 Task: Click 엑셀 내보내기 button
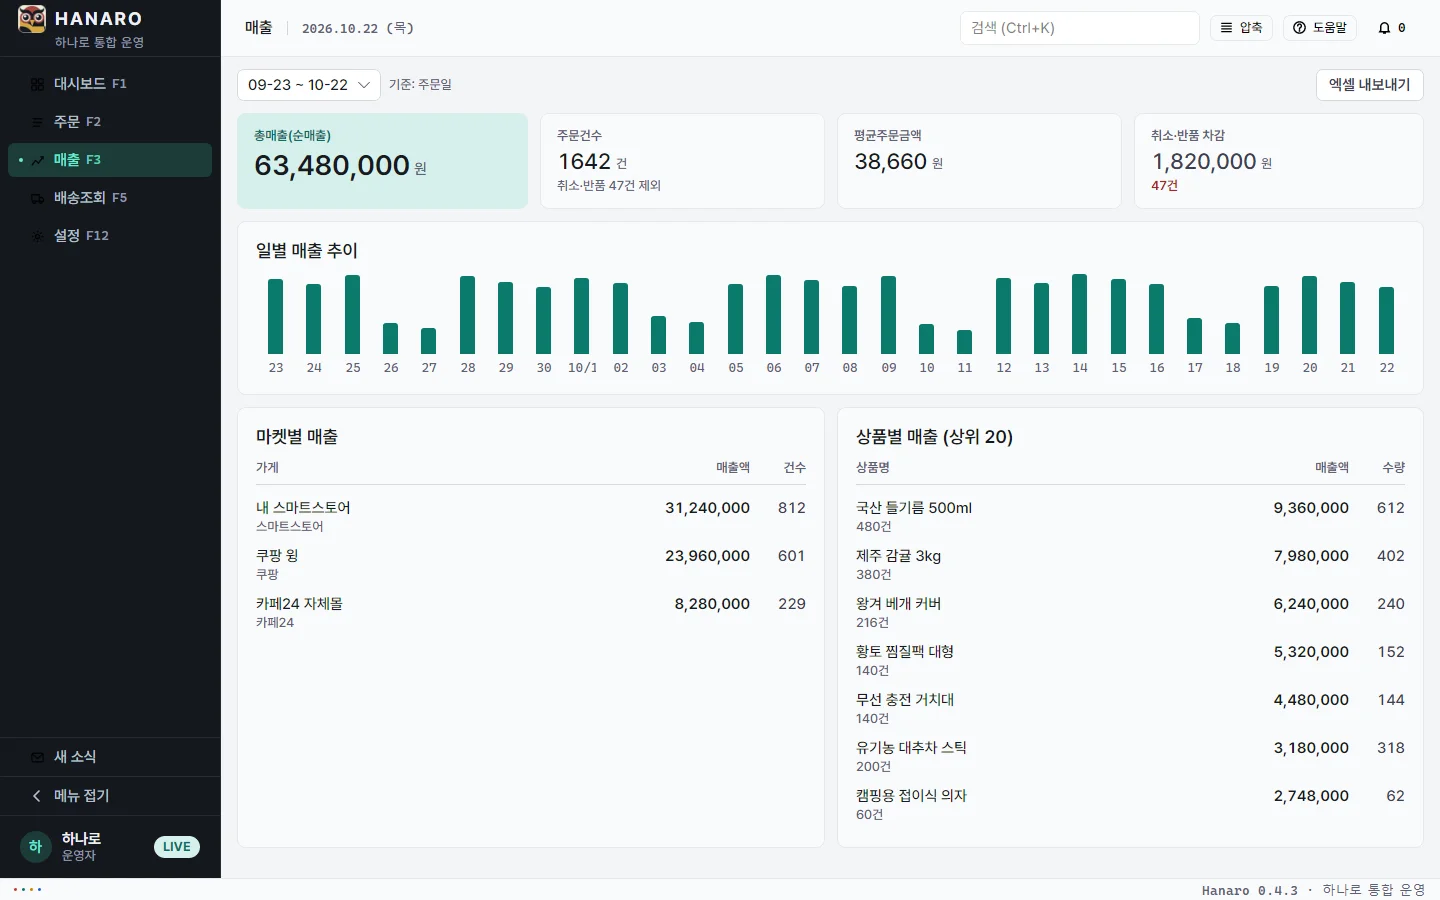pos(1369,85)
